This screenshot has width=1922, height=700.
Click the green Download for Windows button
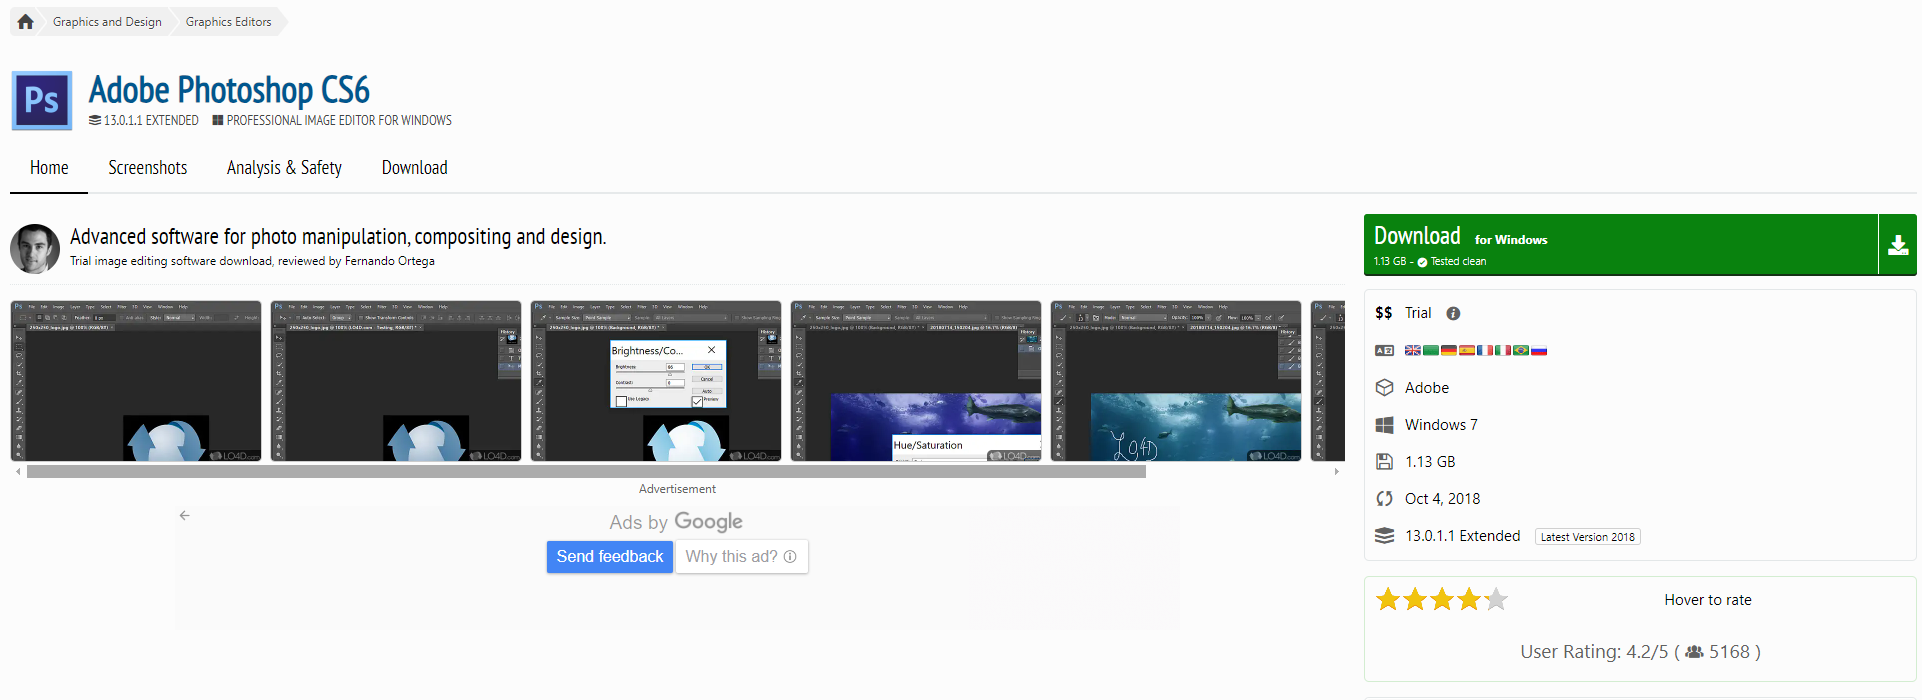[x=1621, y=244]
